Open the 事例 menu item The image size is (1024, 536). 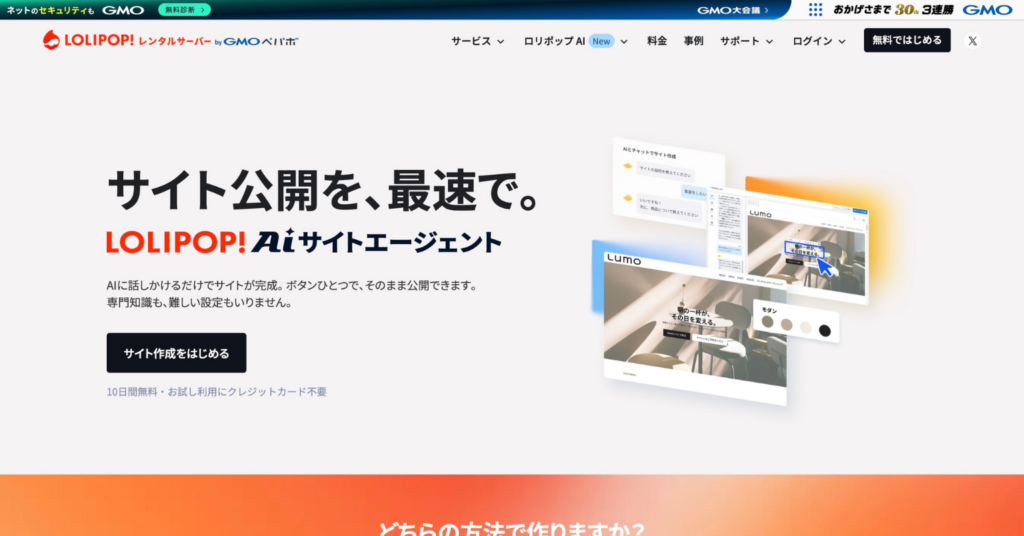pos(694,41)
